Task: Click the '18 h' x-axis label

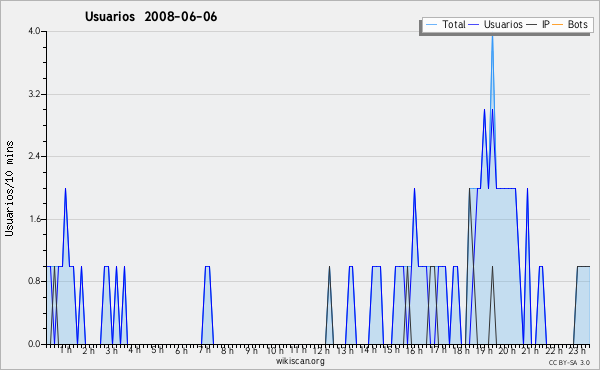Action: [x=461, y=351]
